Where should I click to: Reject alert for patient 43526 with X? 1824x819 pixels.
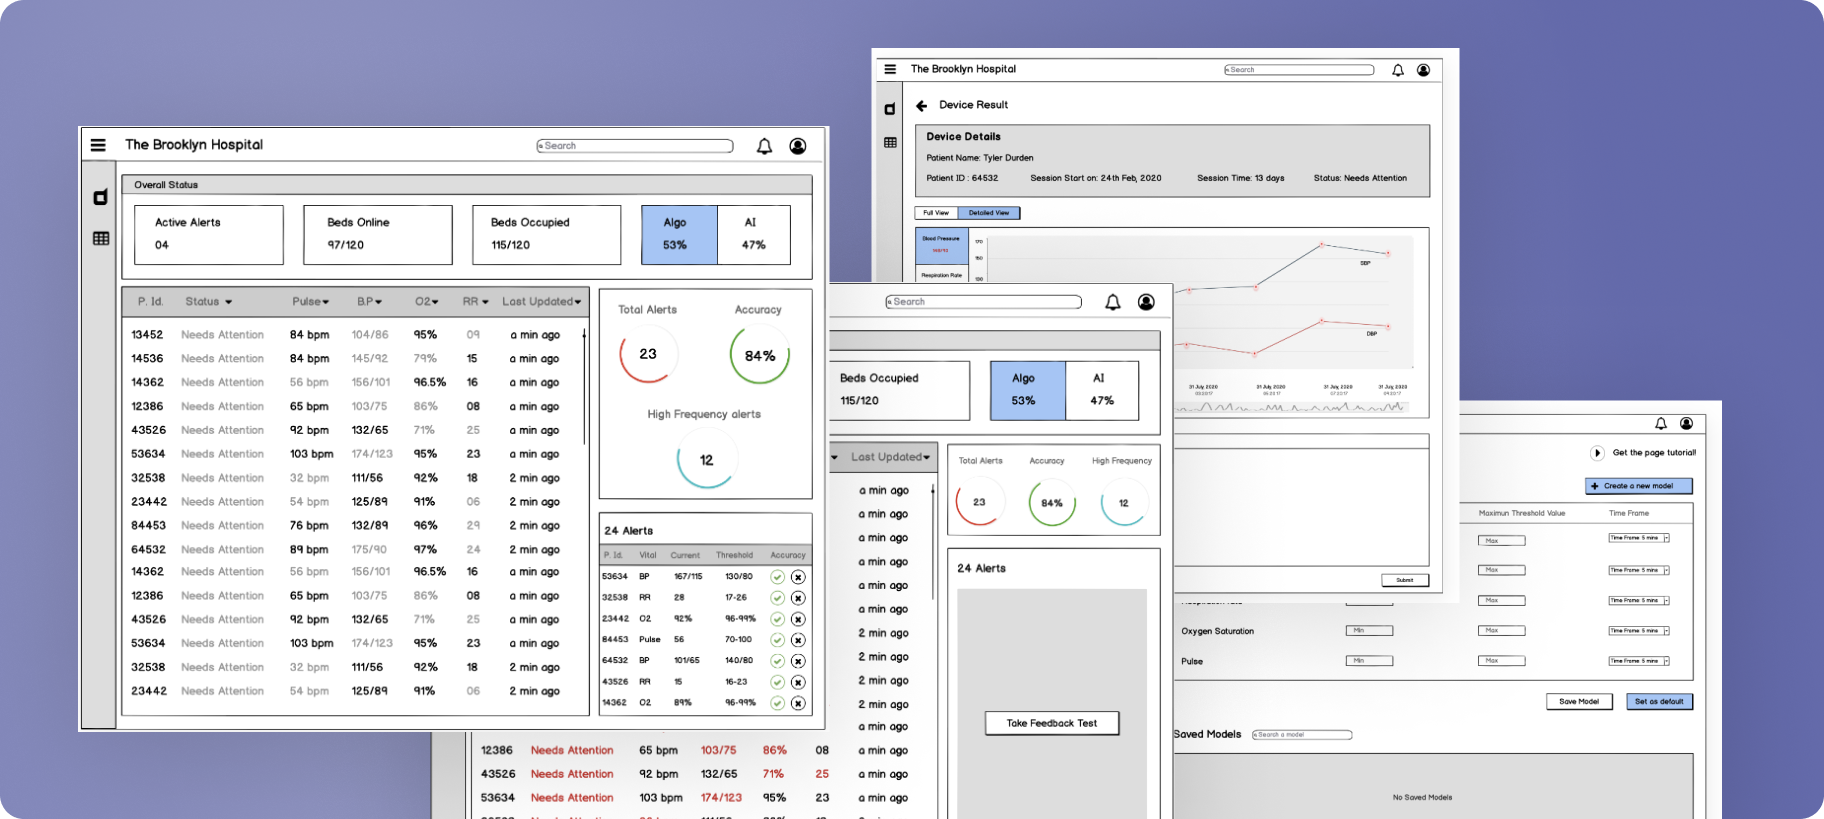coord(798,682)
